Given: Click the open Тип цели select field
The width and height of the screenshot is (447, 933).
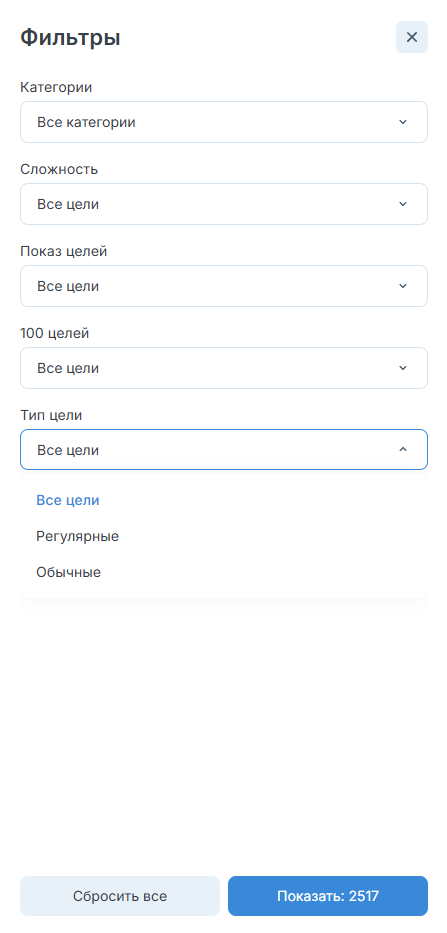Looking at the screenshot, I should 224,450.
